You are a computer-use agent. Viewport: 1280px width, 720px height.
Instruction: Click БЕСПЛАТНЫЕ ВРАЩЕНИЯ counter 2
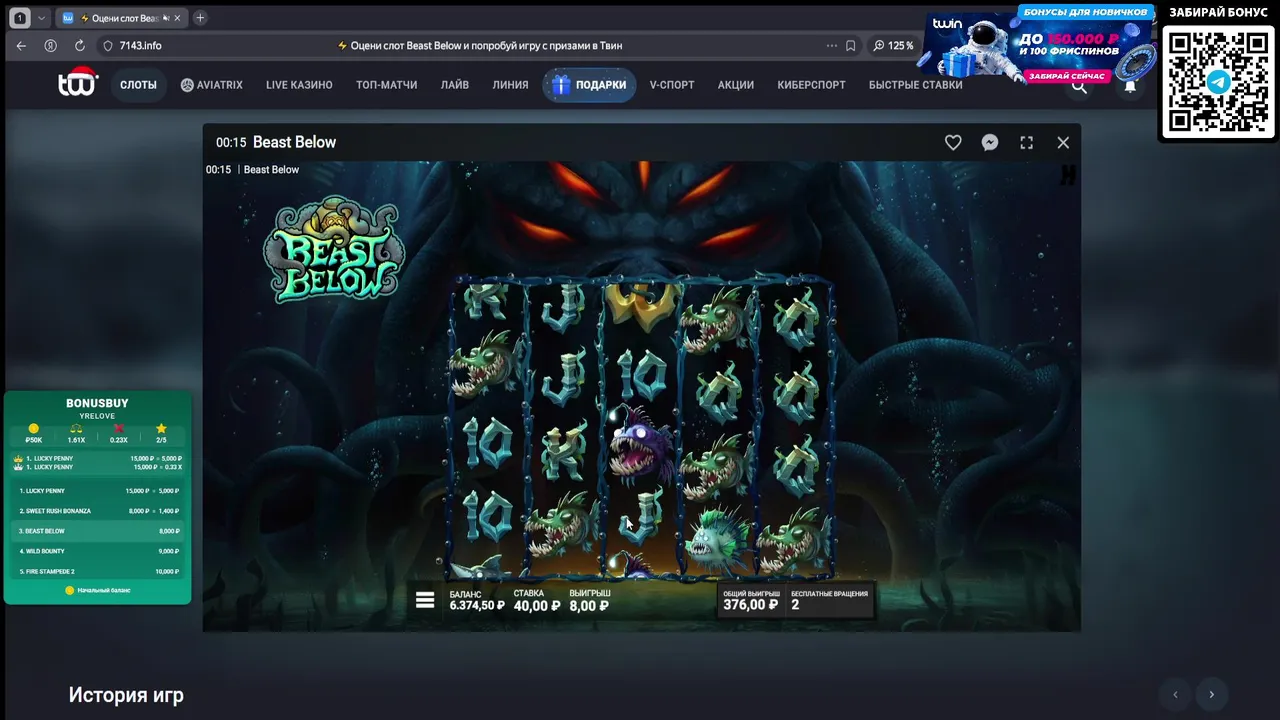point(829,600)
